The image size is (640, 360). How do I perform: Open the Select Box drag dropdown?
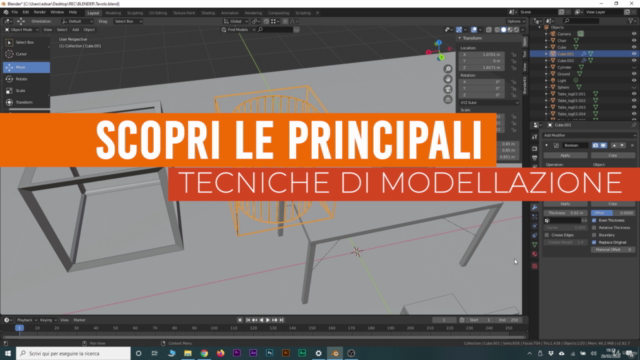(128, 21)
